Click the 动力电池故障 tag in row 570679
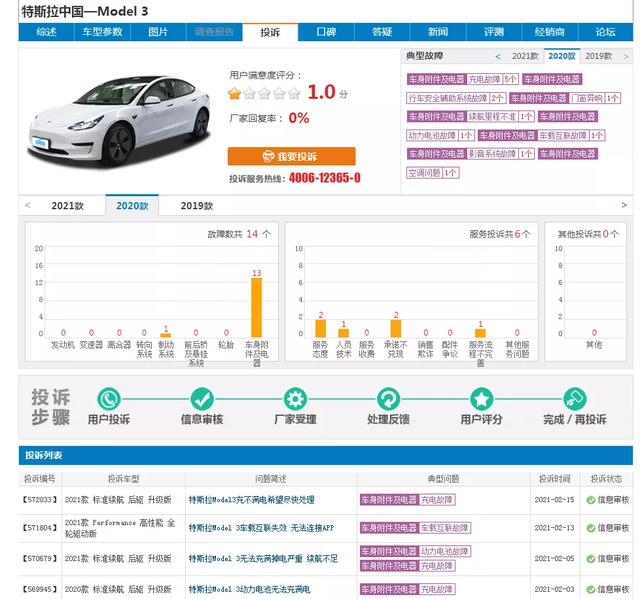Screen dimensions: 640x599 415,551
